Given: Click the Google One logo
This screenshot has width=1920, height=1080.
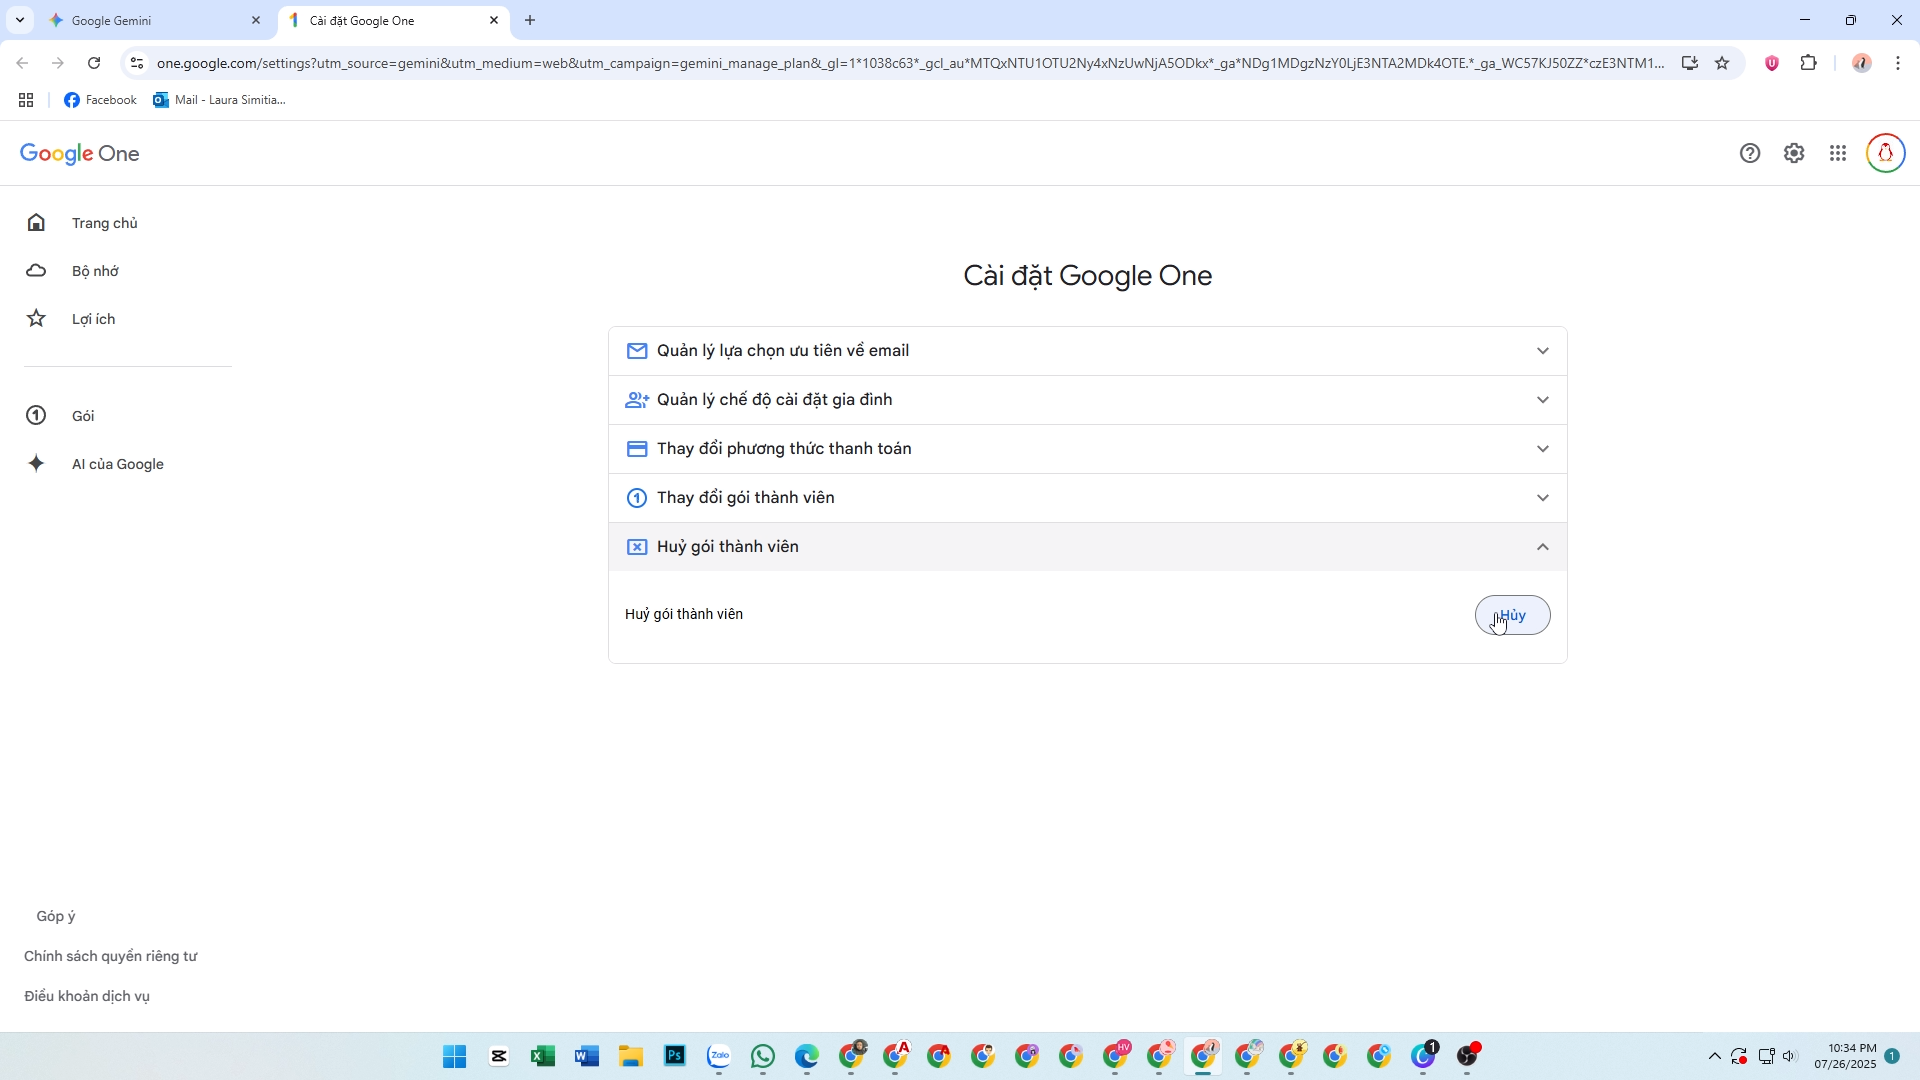Looking at the screenshot, I should click(x=80, y=153).
